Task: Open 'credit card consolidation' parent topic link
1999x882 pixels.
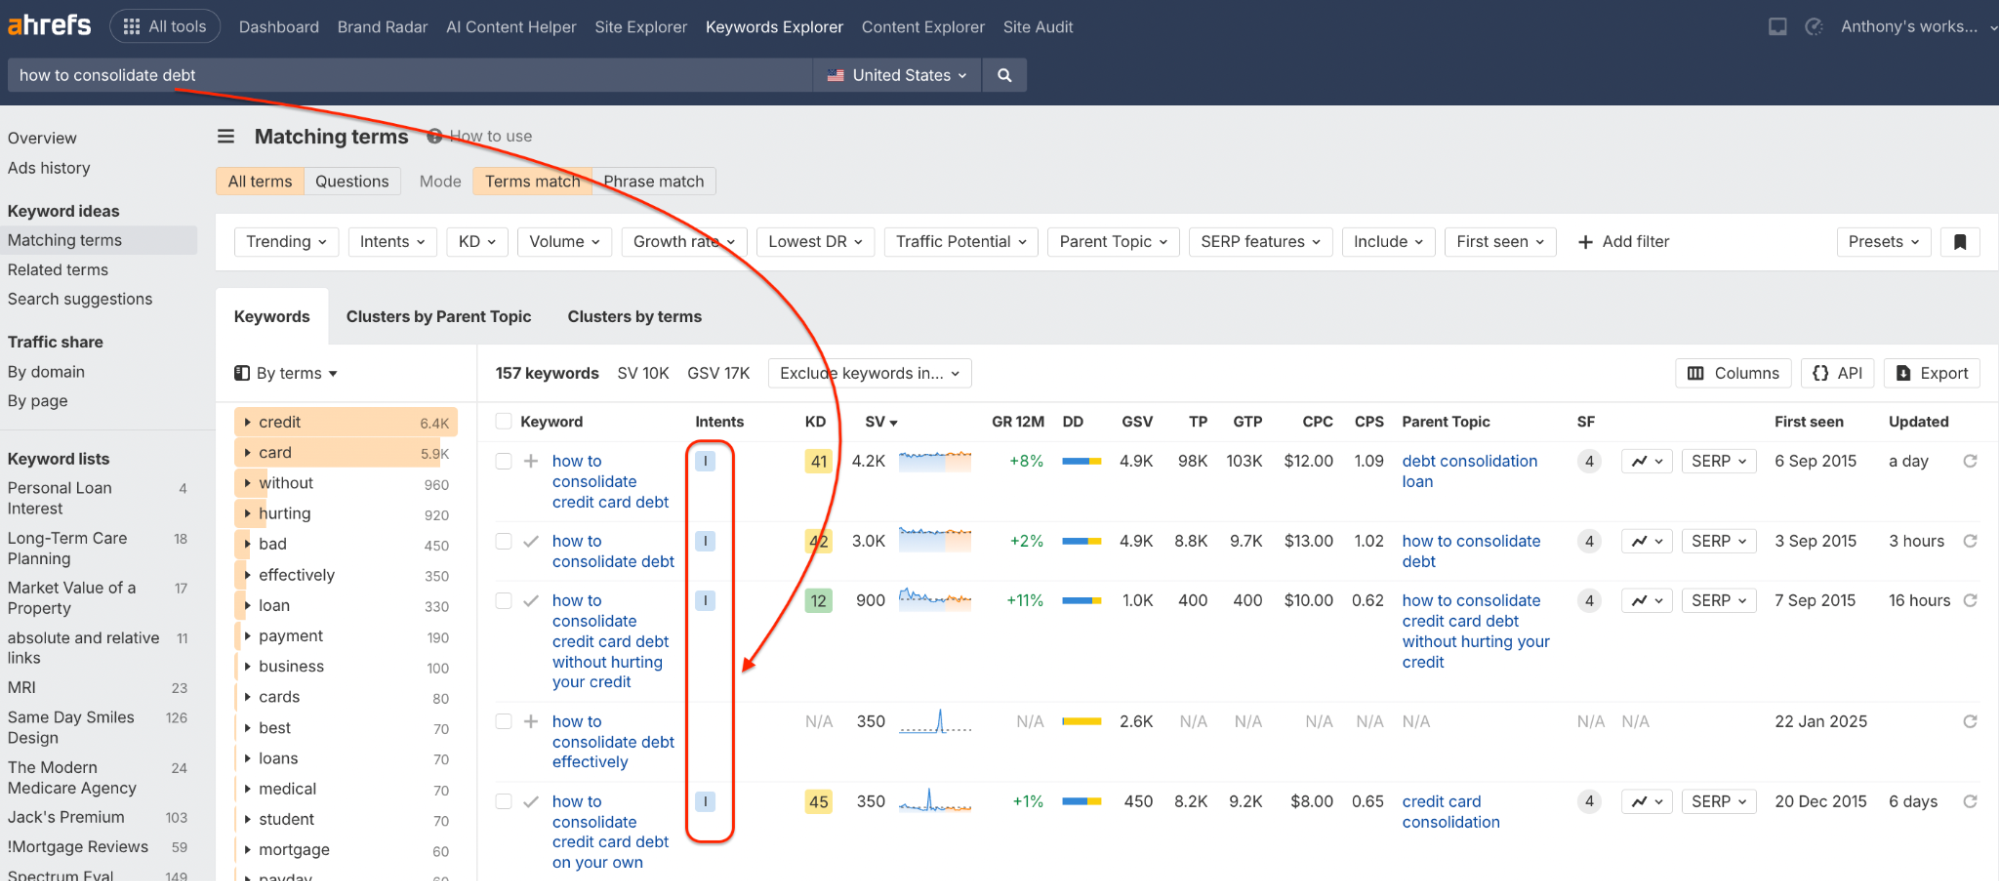Action: [1451, 812]
